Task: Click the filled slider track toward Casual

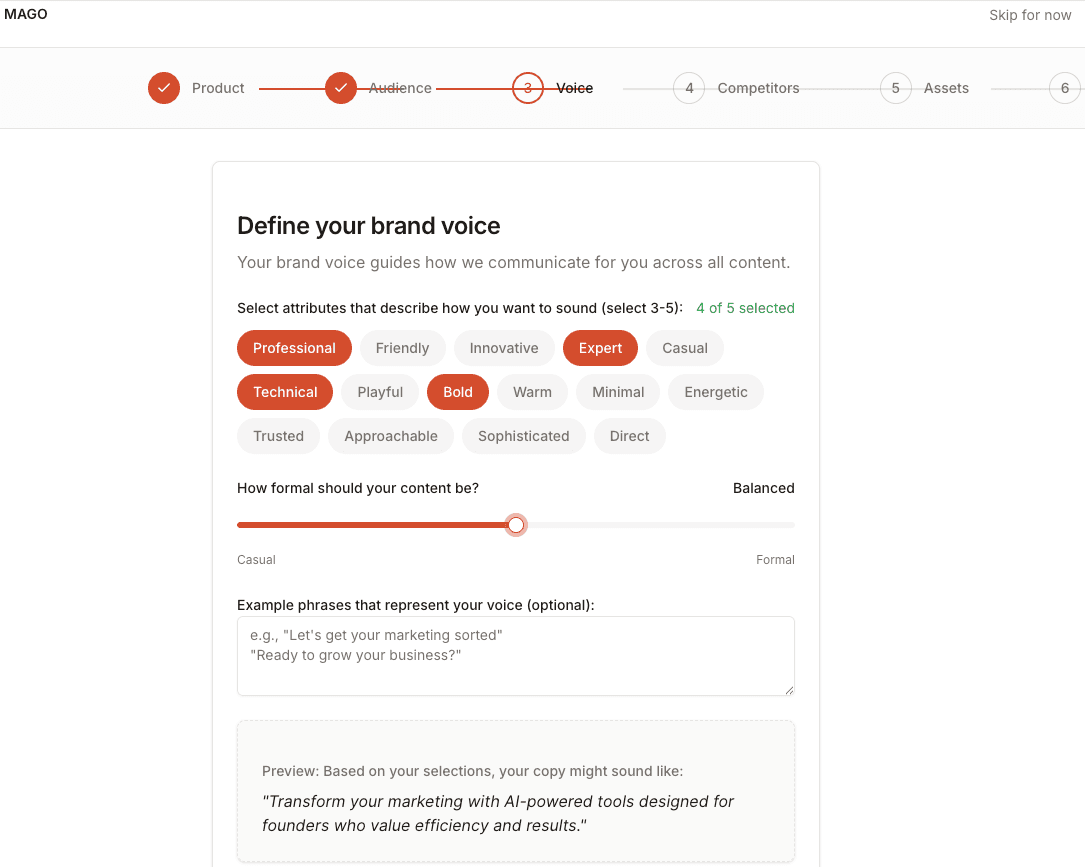Action: click(372, 525)
